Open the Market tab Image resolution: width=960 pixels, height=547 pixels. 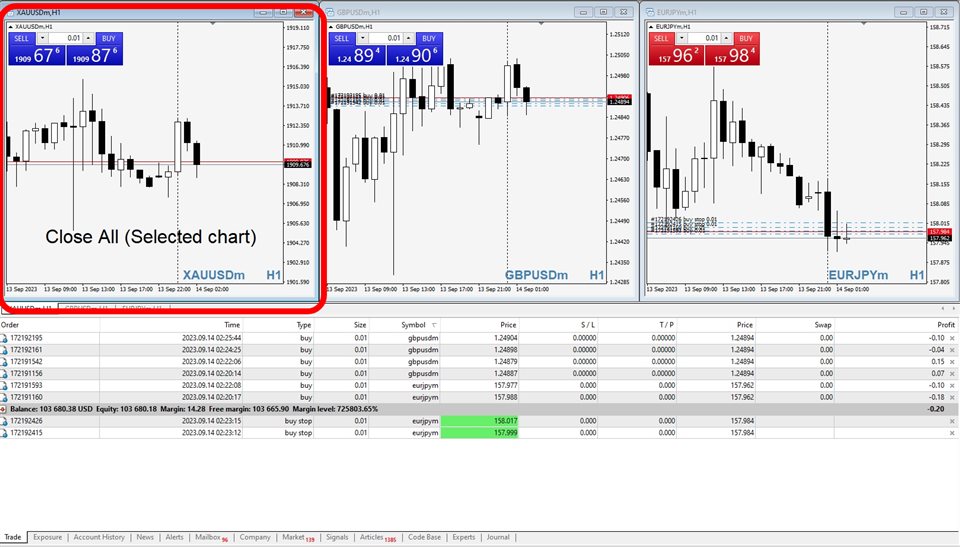coord(298,537)
